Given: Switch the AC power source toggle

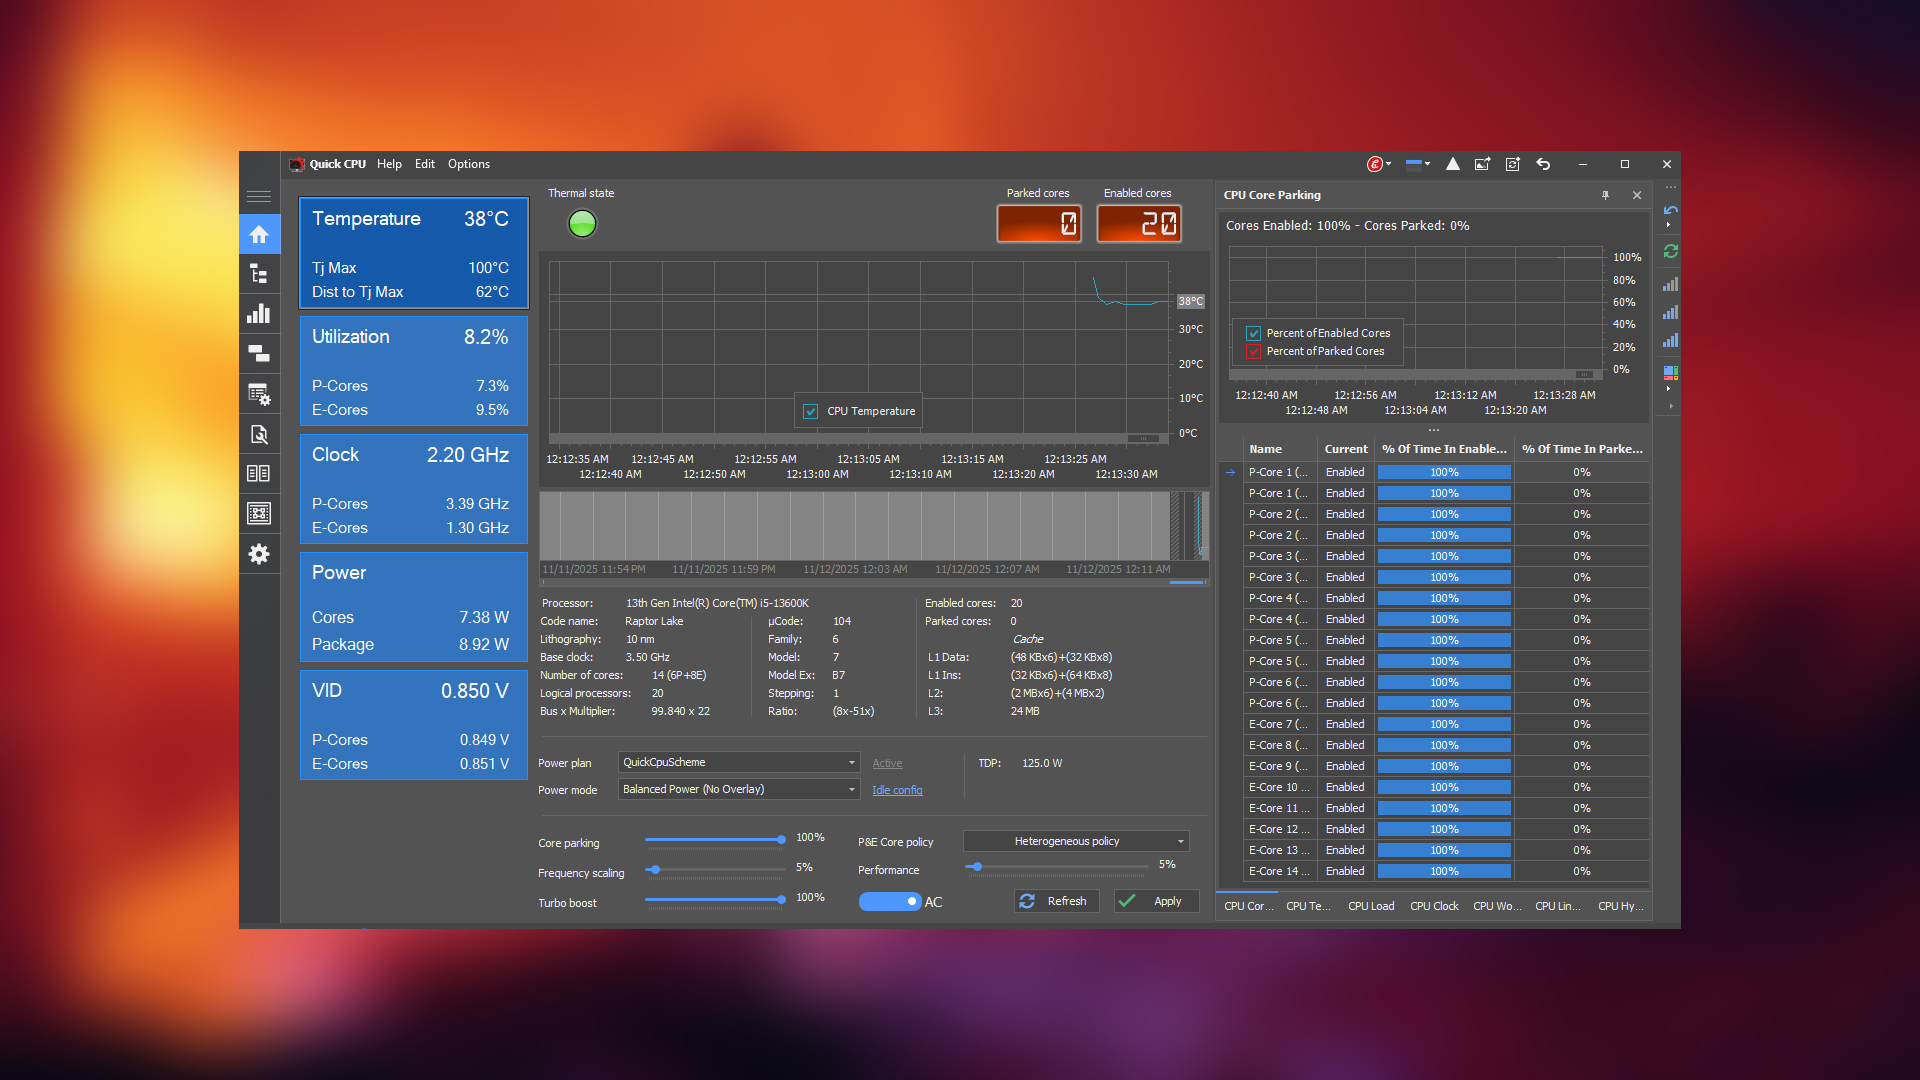Looking at the screenshot, I should (889, 902).
